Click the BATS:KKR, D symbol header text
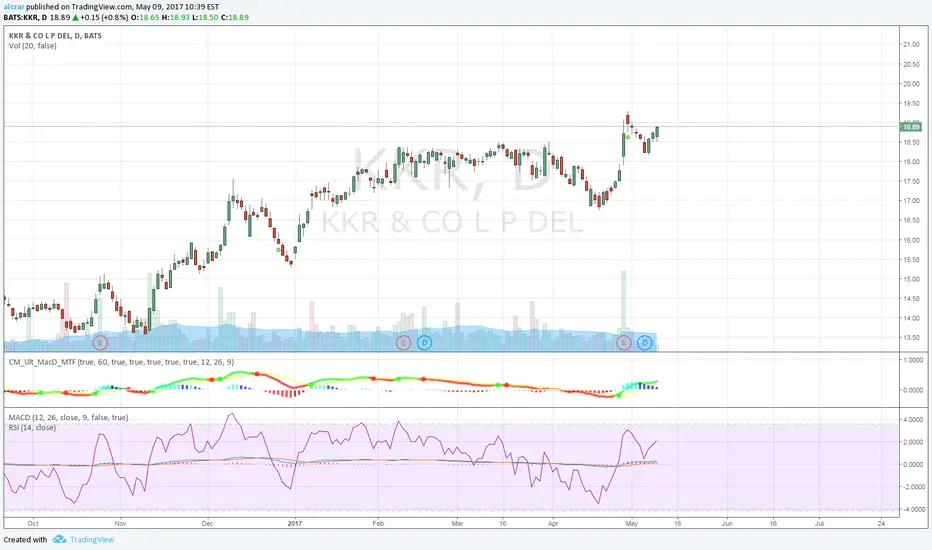932x550 pixels. 26,17
